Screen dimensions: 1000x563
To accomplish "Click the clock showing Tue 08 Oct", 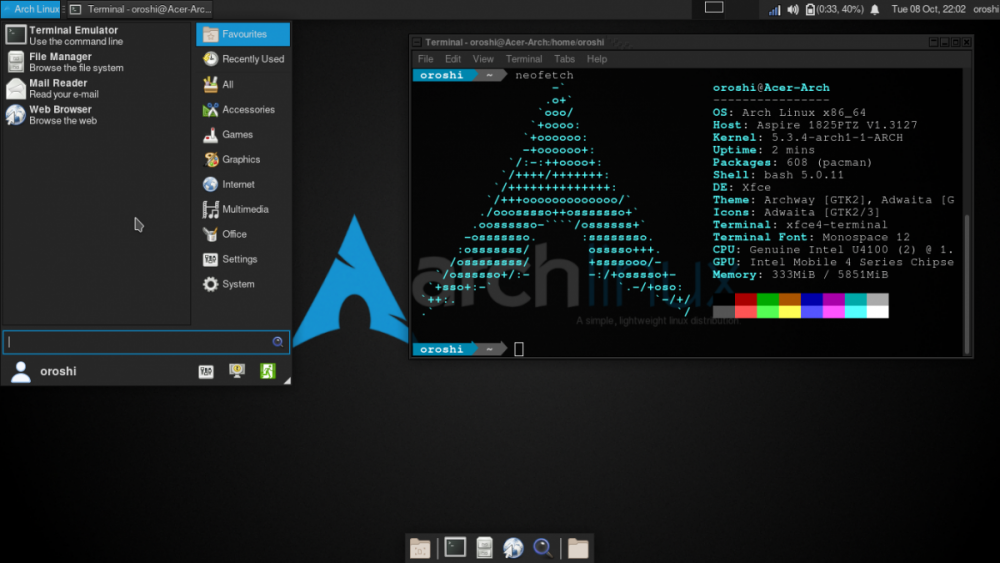I will 928,10.
